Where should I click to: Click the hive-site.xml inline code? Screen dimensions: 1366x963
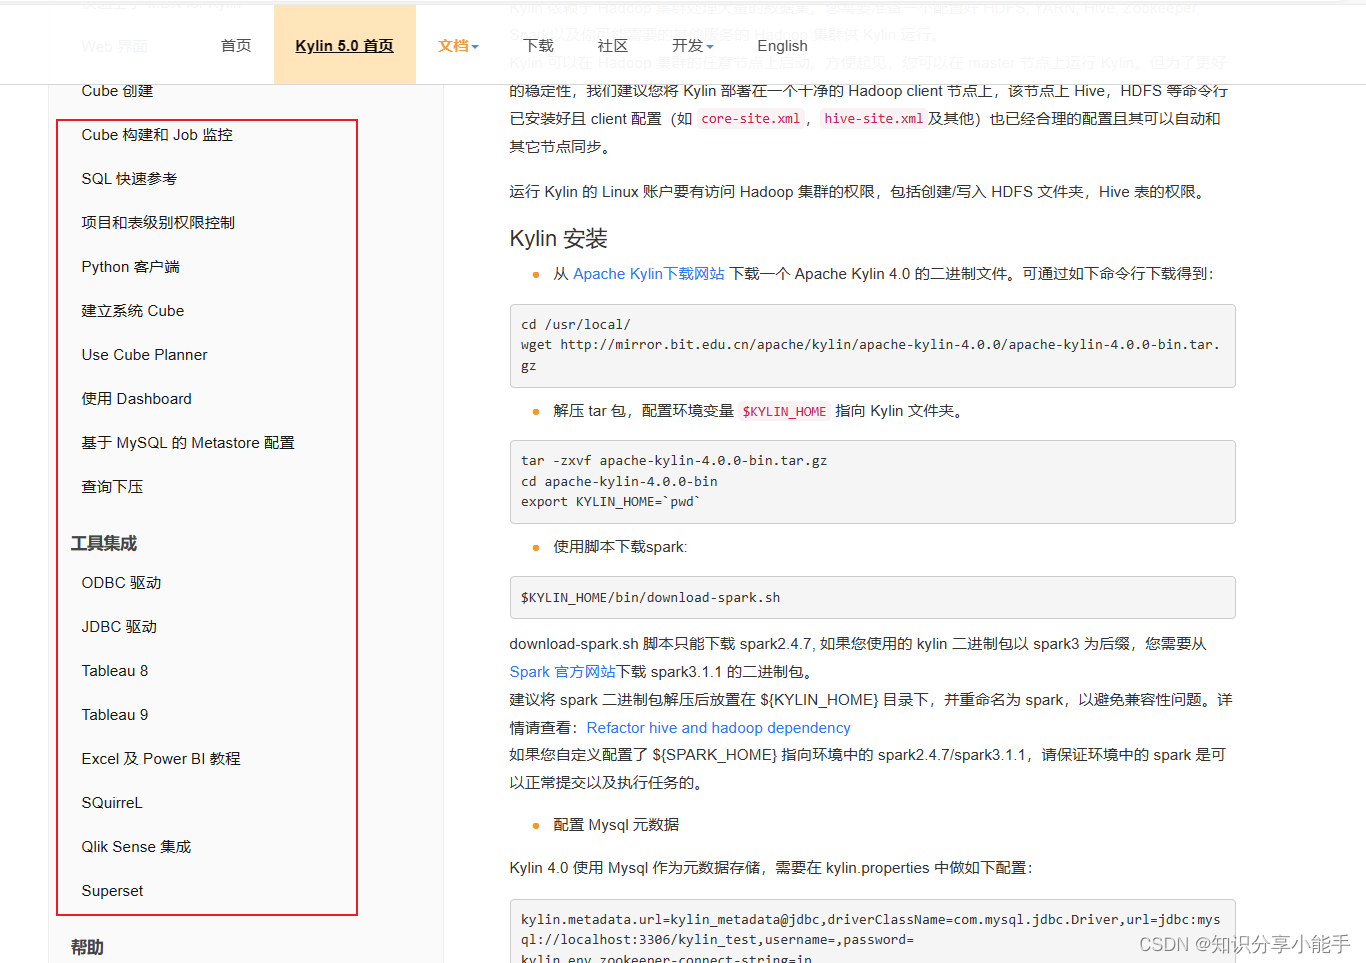(873, 119)
